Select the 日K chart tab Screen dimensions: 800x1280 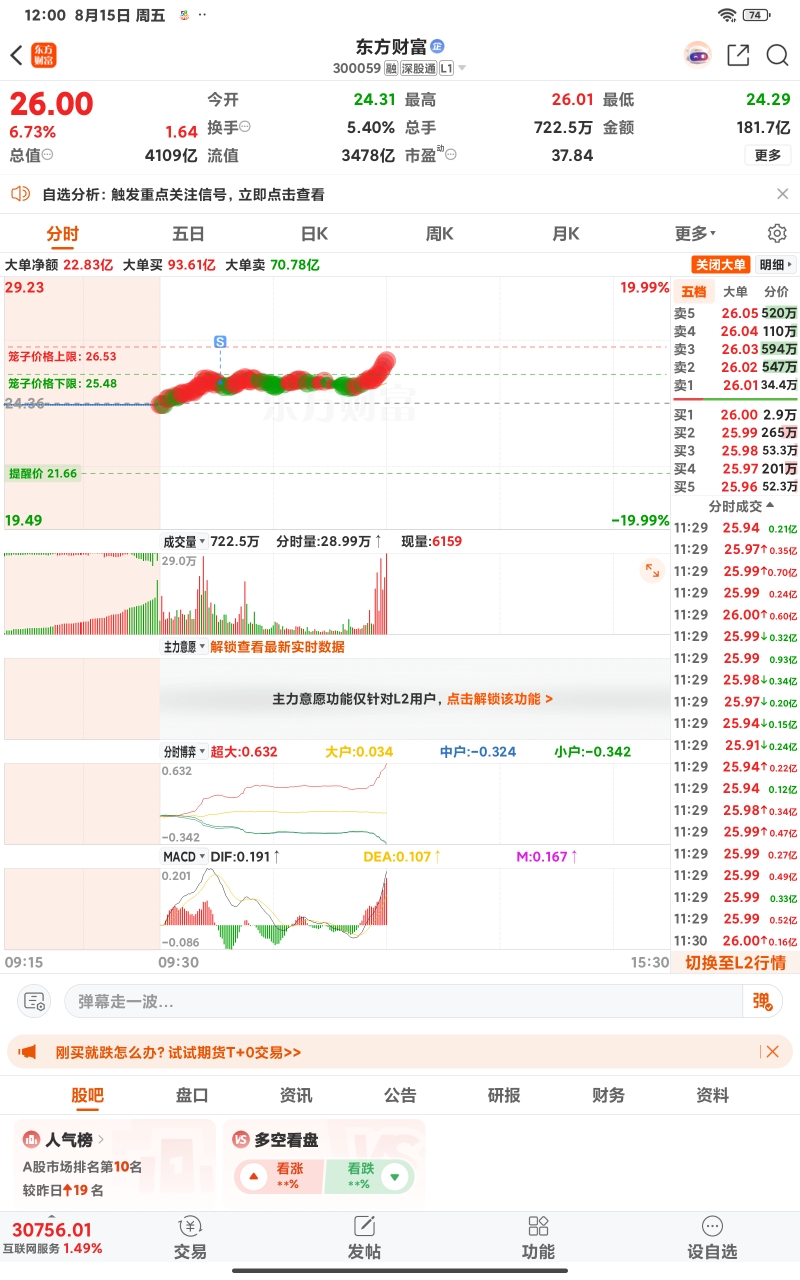pyautogui.click(x=314, y=233)
